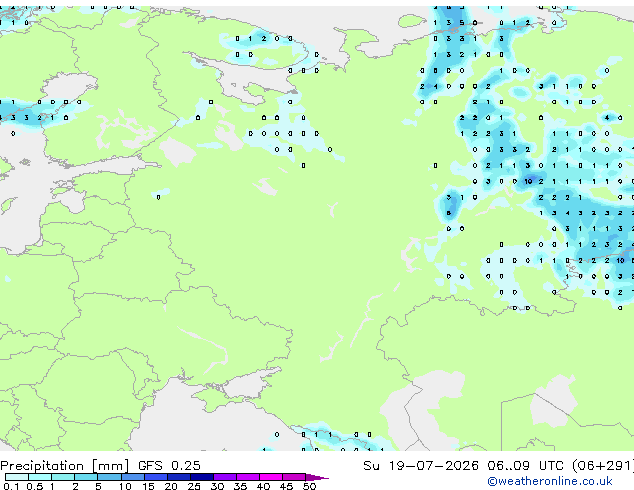This screenshot has height=490, width=634.
Task: Click the 50 value on the legend scale
Action: (309, 486)
